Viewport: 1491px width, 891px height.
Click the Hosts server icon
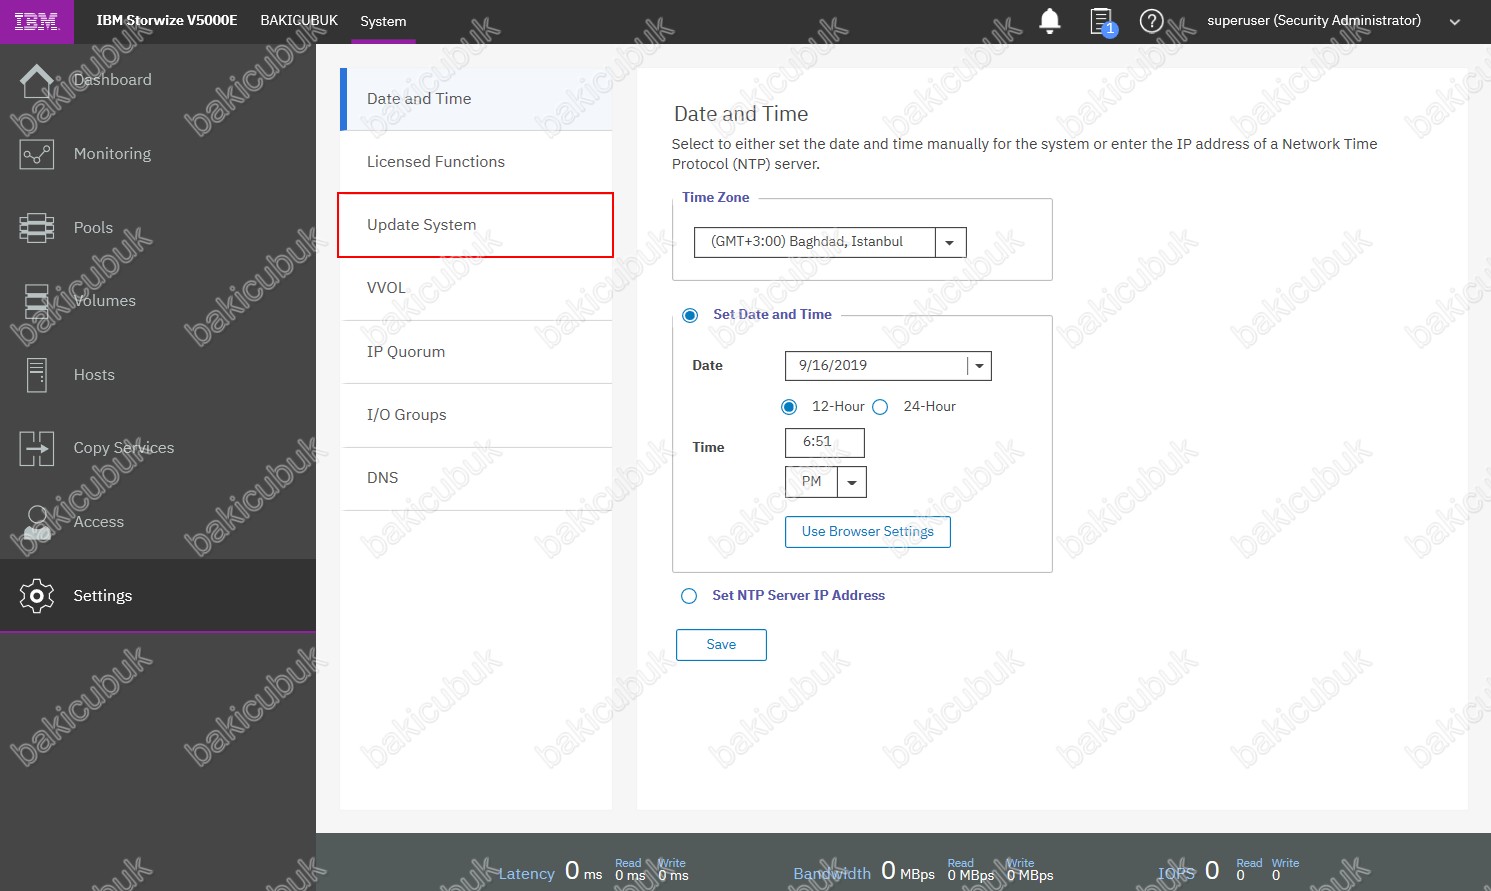pyautogui.click(x=37, y=375)
